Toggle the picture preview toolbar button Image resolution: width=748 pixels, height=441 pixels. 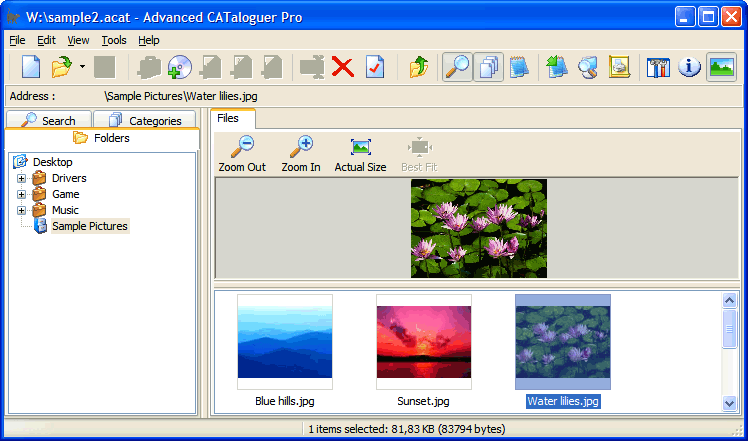721,67
